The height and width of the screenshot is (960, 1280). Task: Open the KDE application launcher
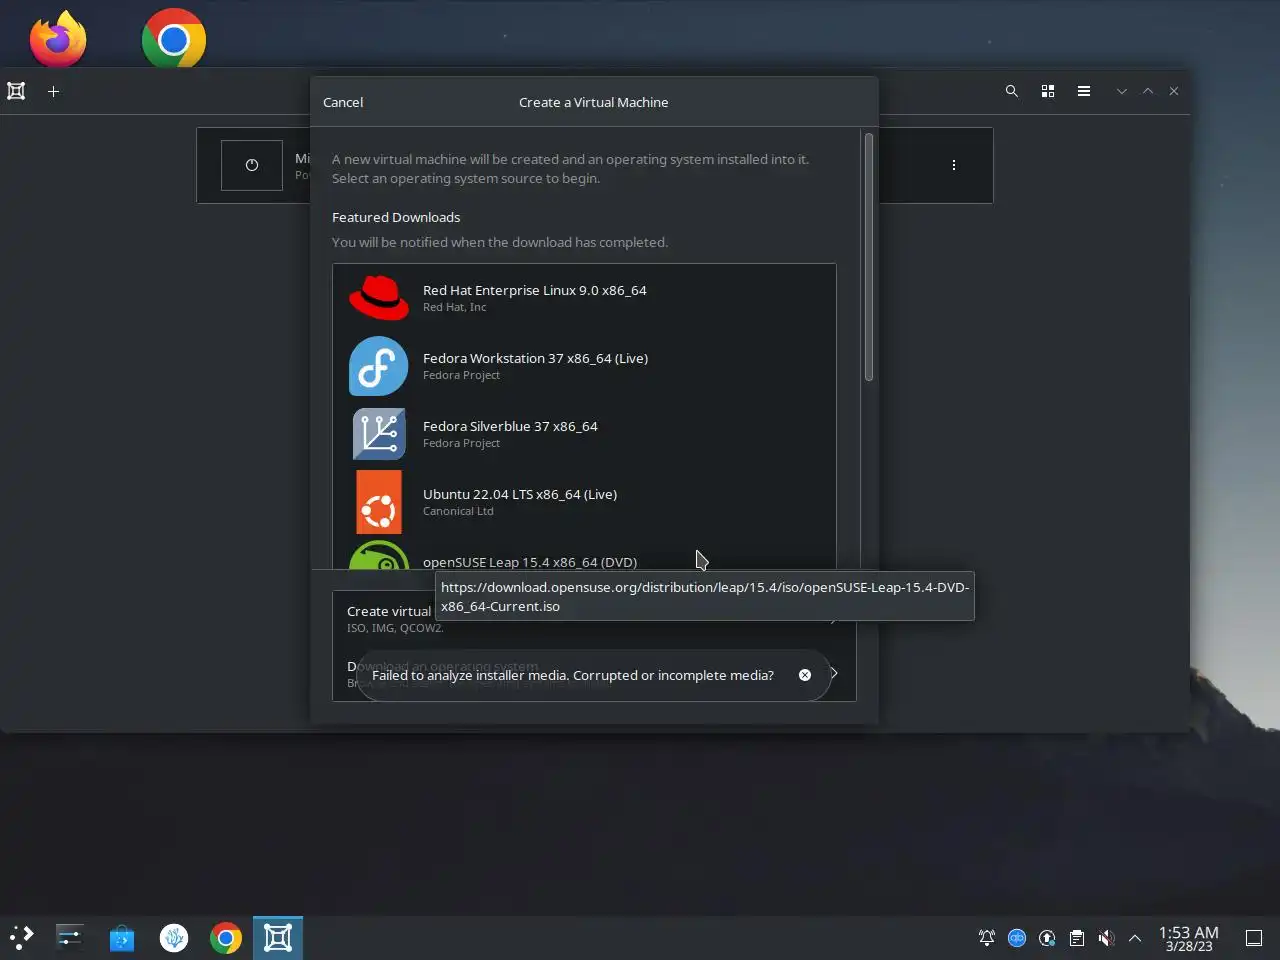[x=21, y=938]
